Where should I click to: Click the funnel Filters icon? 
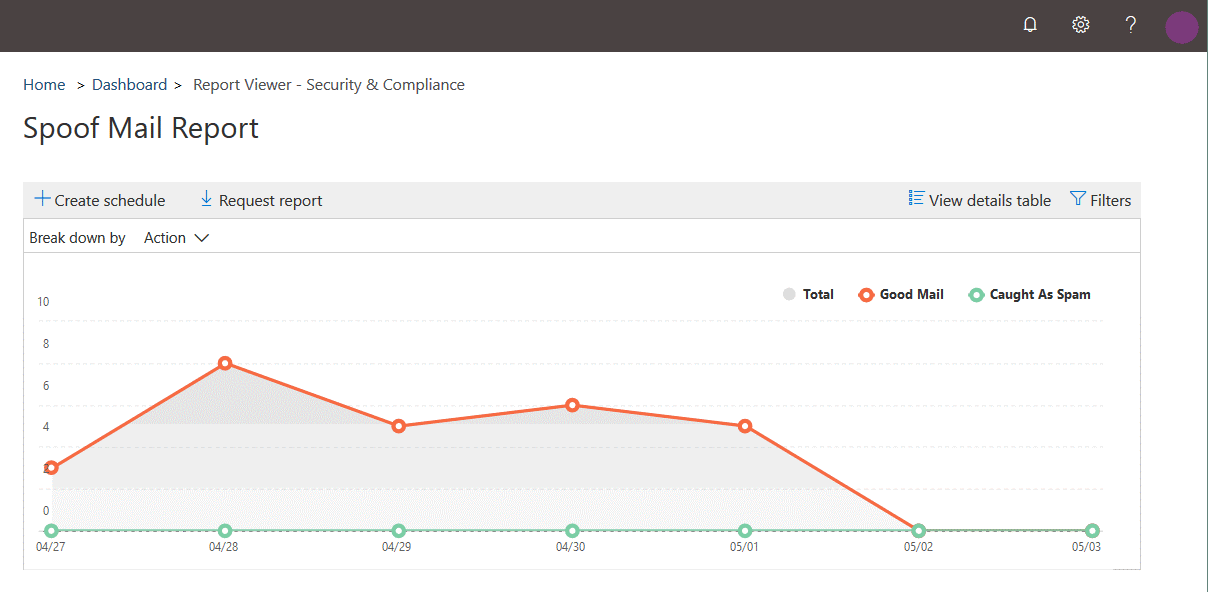pos(1077,199)
